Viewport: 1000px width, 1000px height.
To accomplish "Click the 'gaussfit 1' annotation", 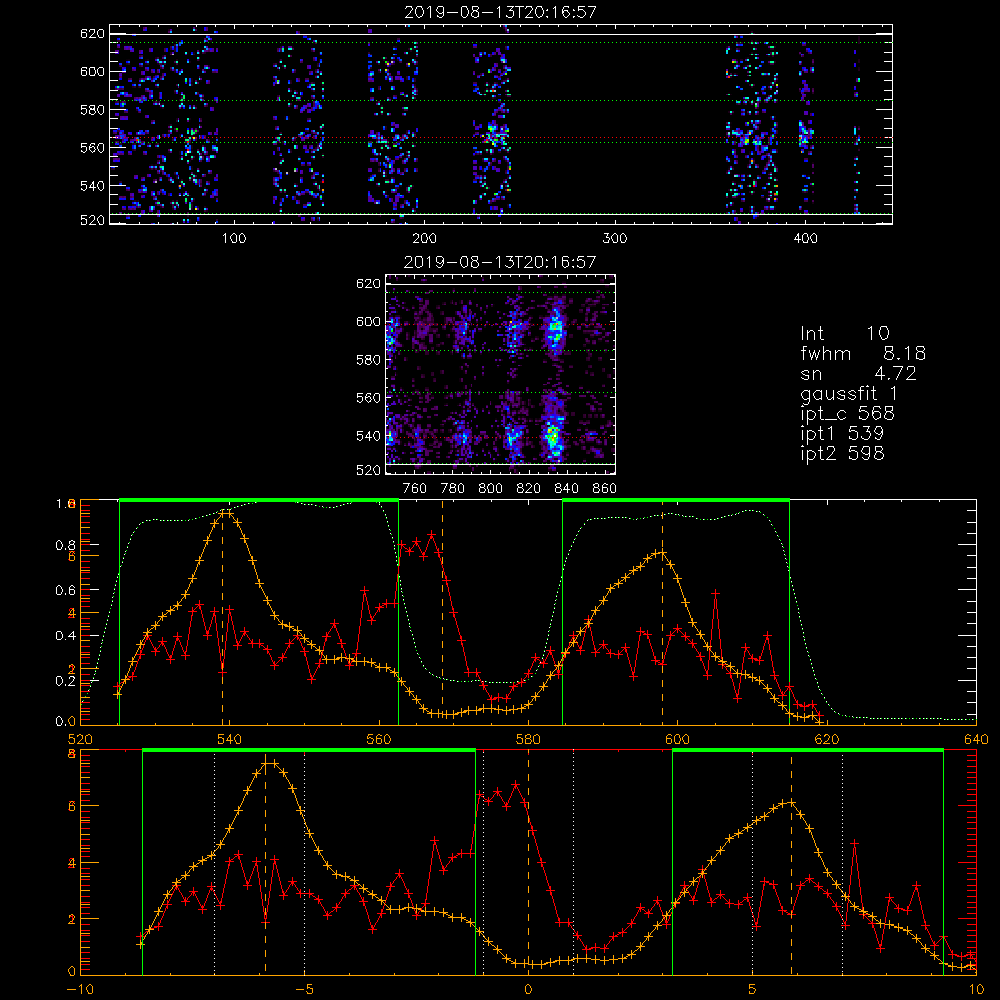I will (849, 393).
